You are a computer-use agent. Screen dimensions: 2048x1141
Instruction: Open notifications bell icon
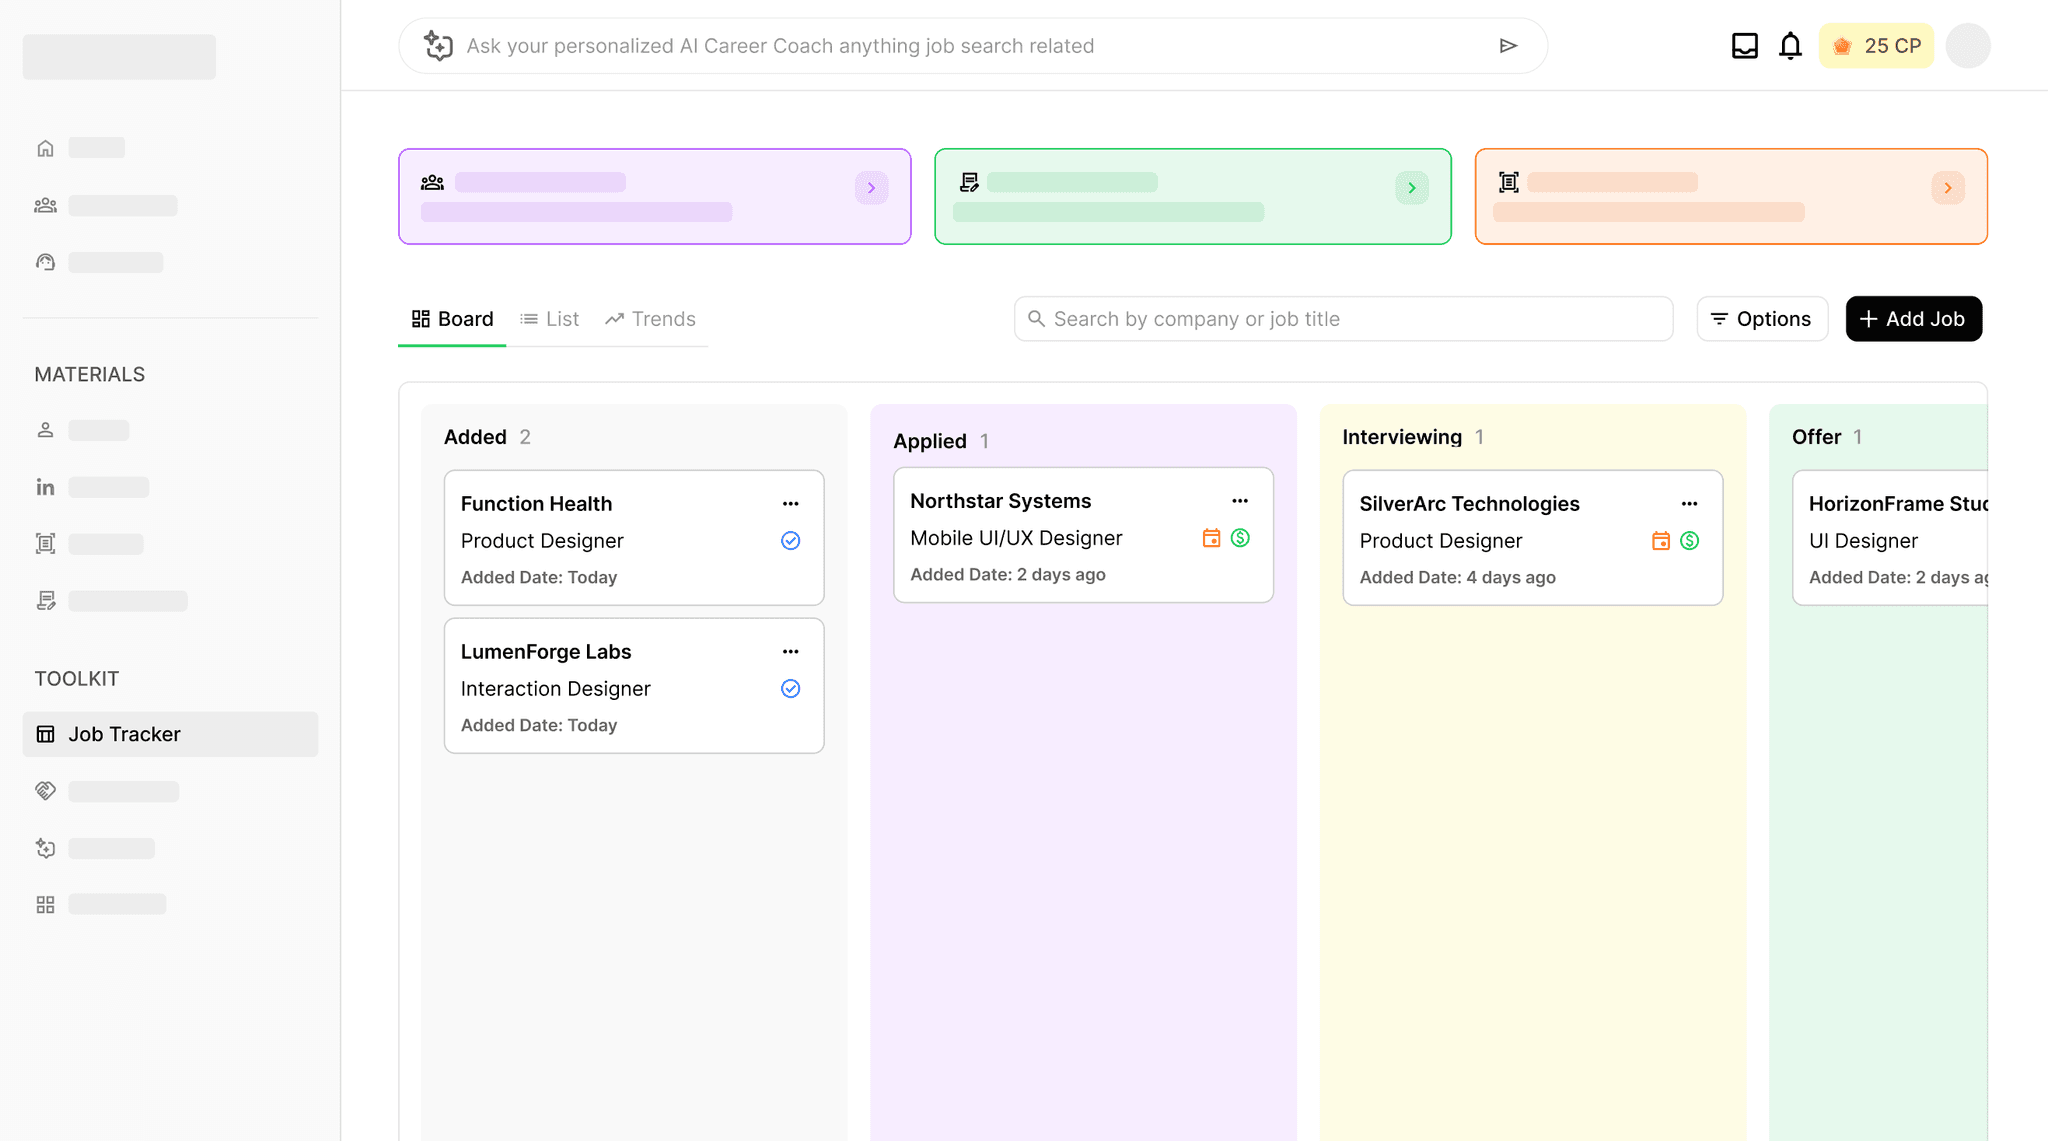[1790, 46]
